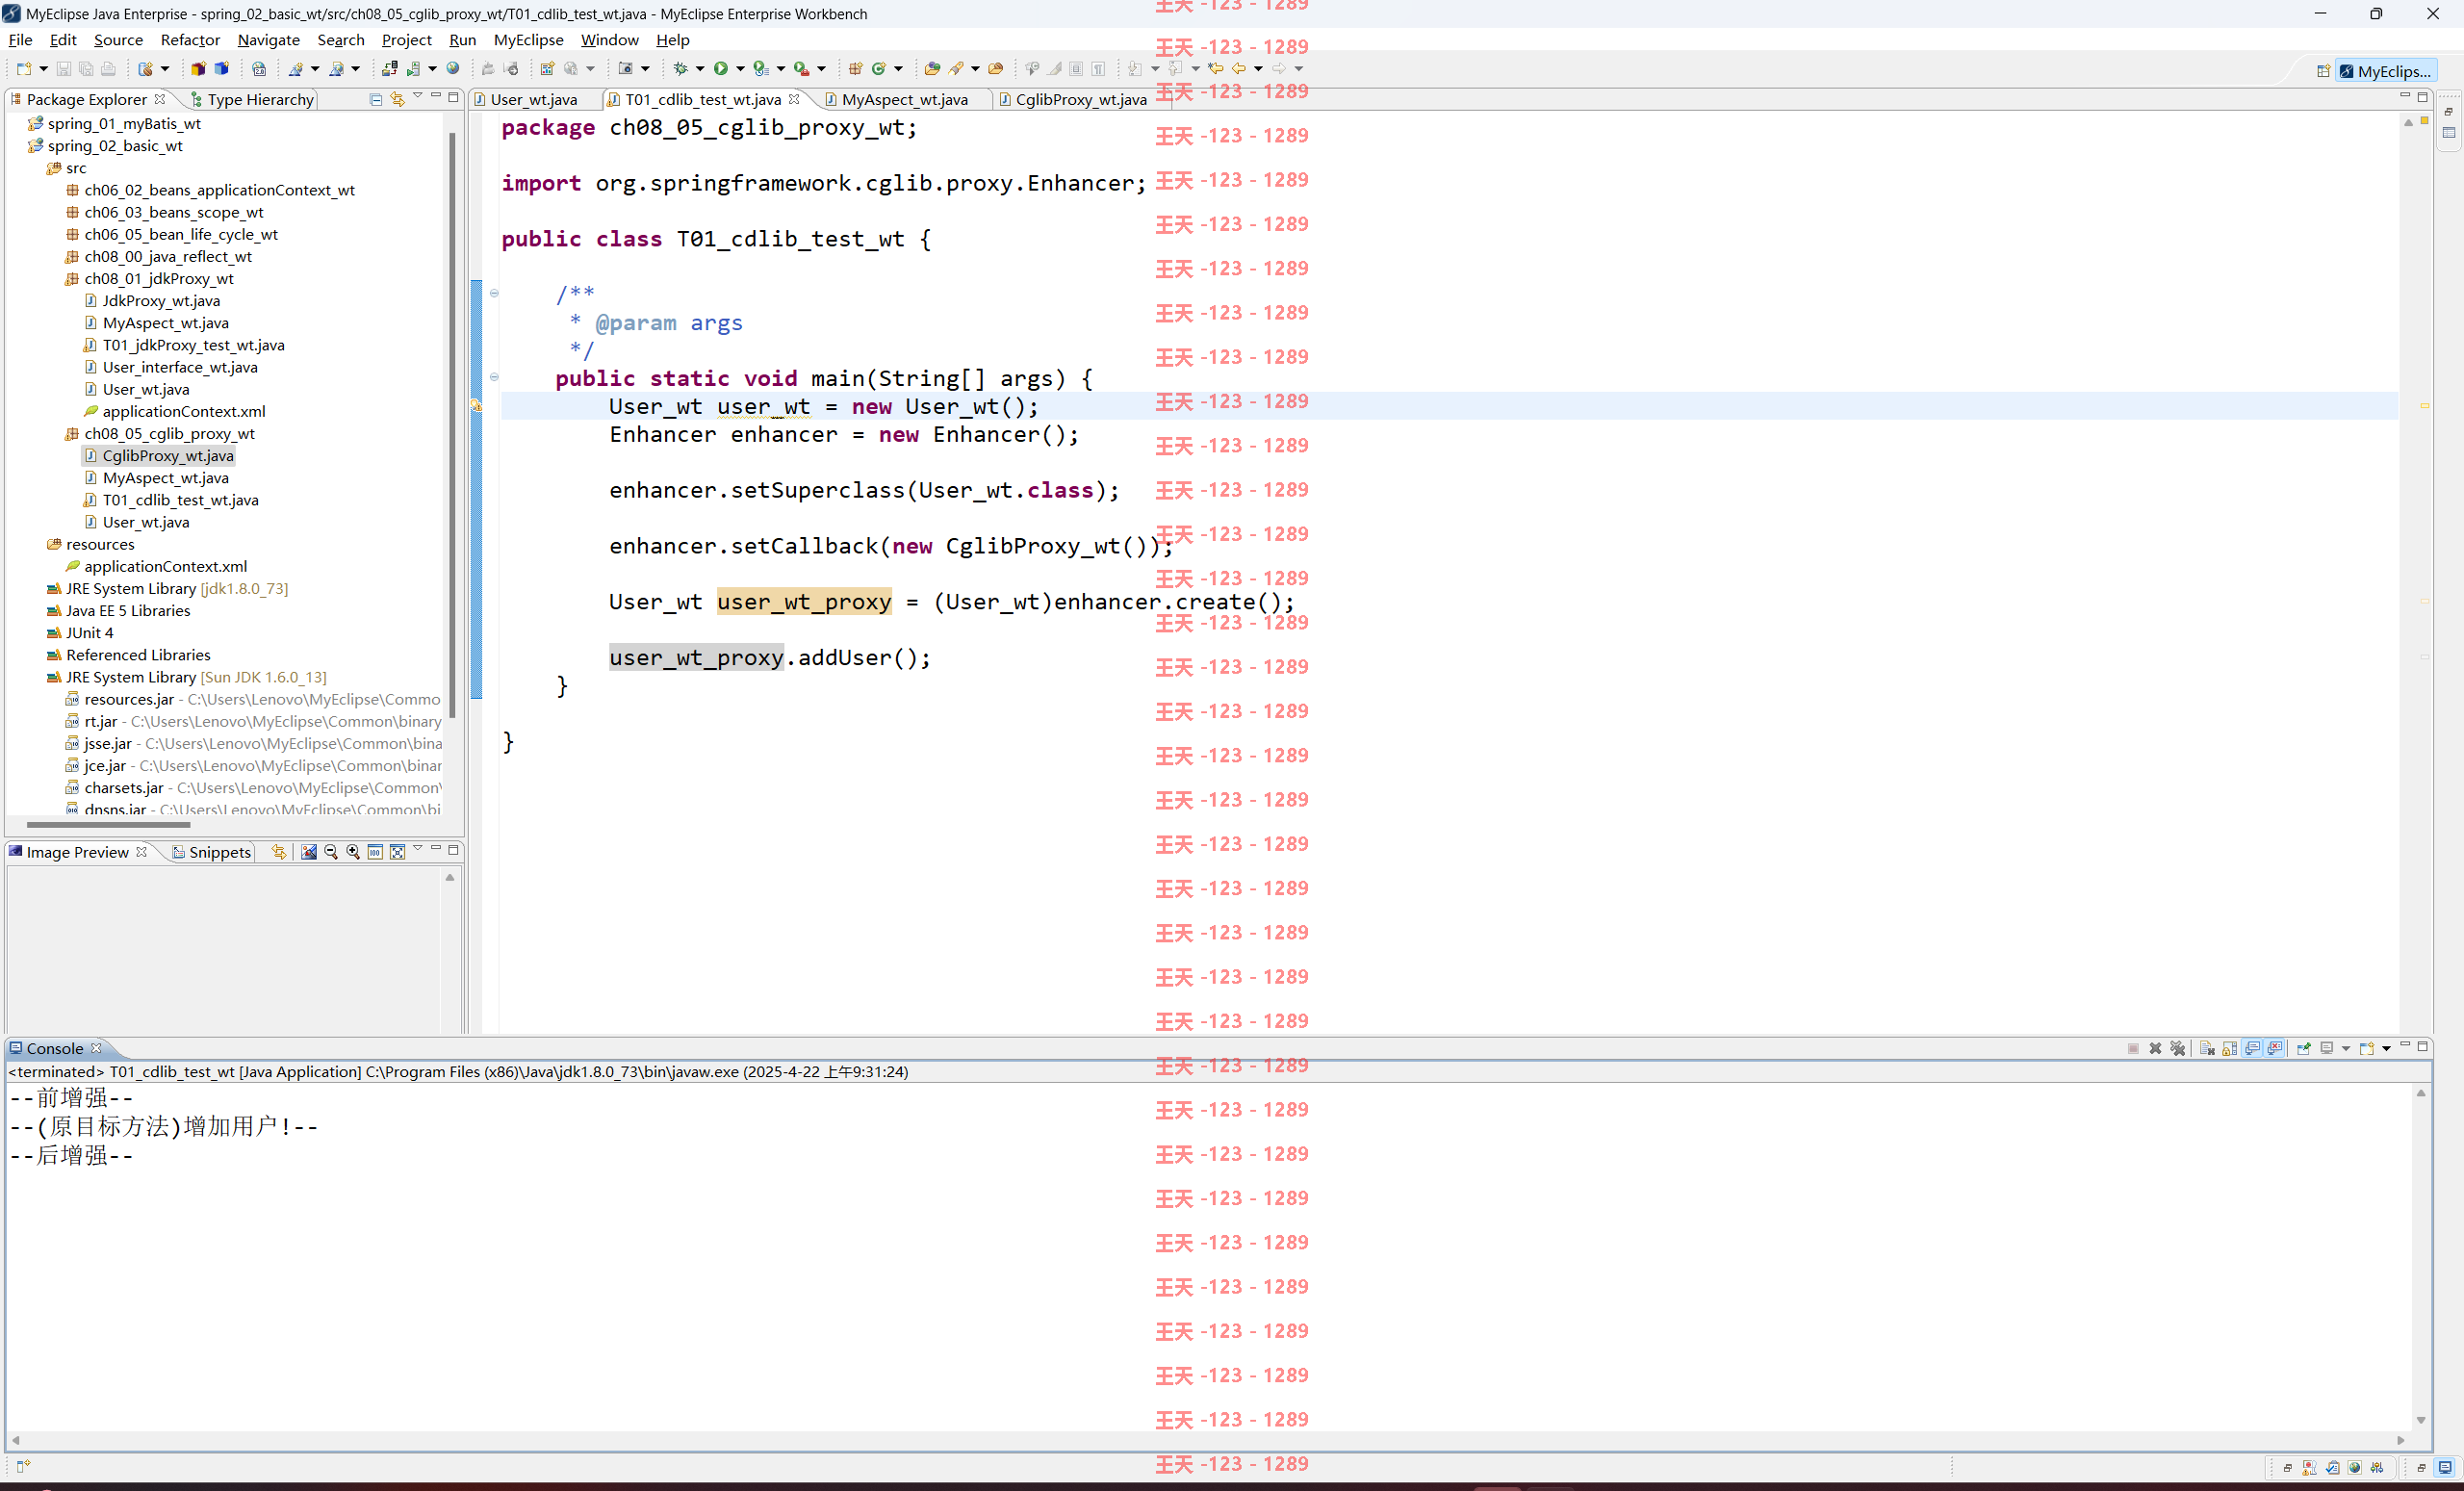This screenshot has height=1491, width=2464.
Task: Click Remove Launch gray X in Console
Action: coord(2156,1048)
